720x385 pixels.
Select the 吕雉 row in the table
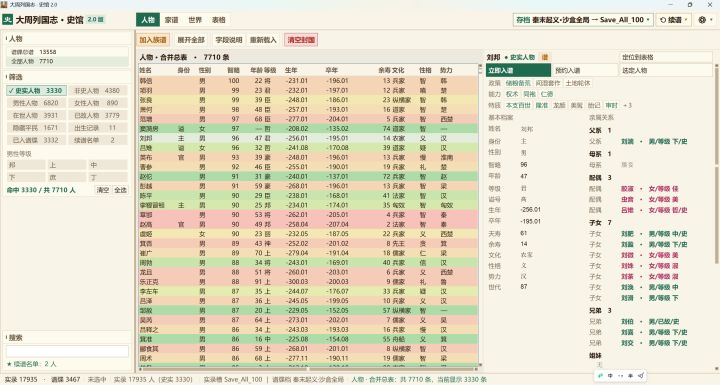308,148
